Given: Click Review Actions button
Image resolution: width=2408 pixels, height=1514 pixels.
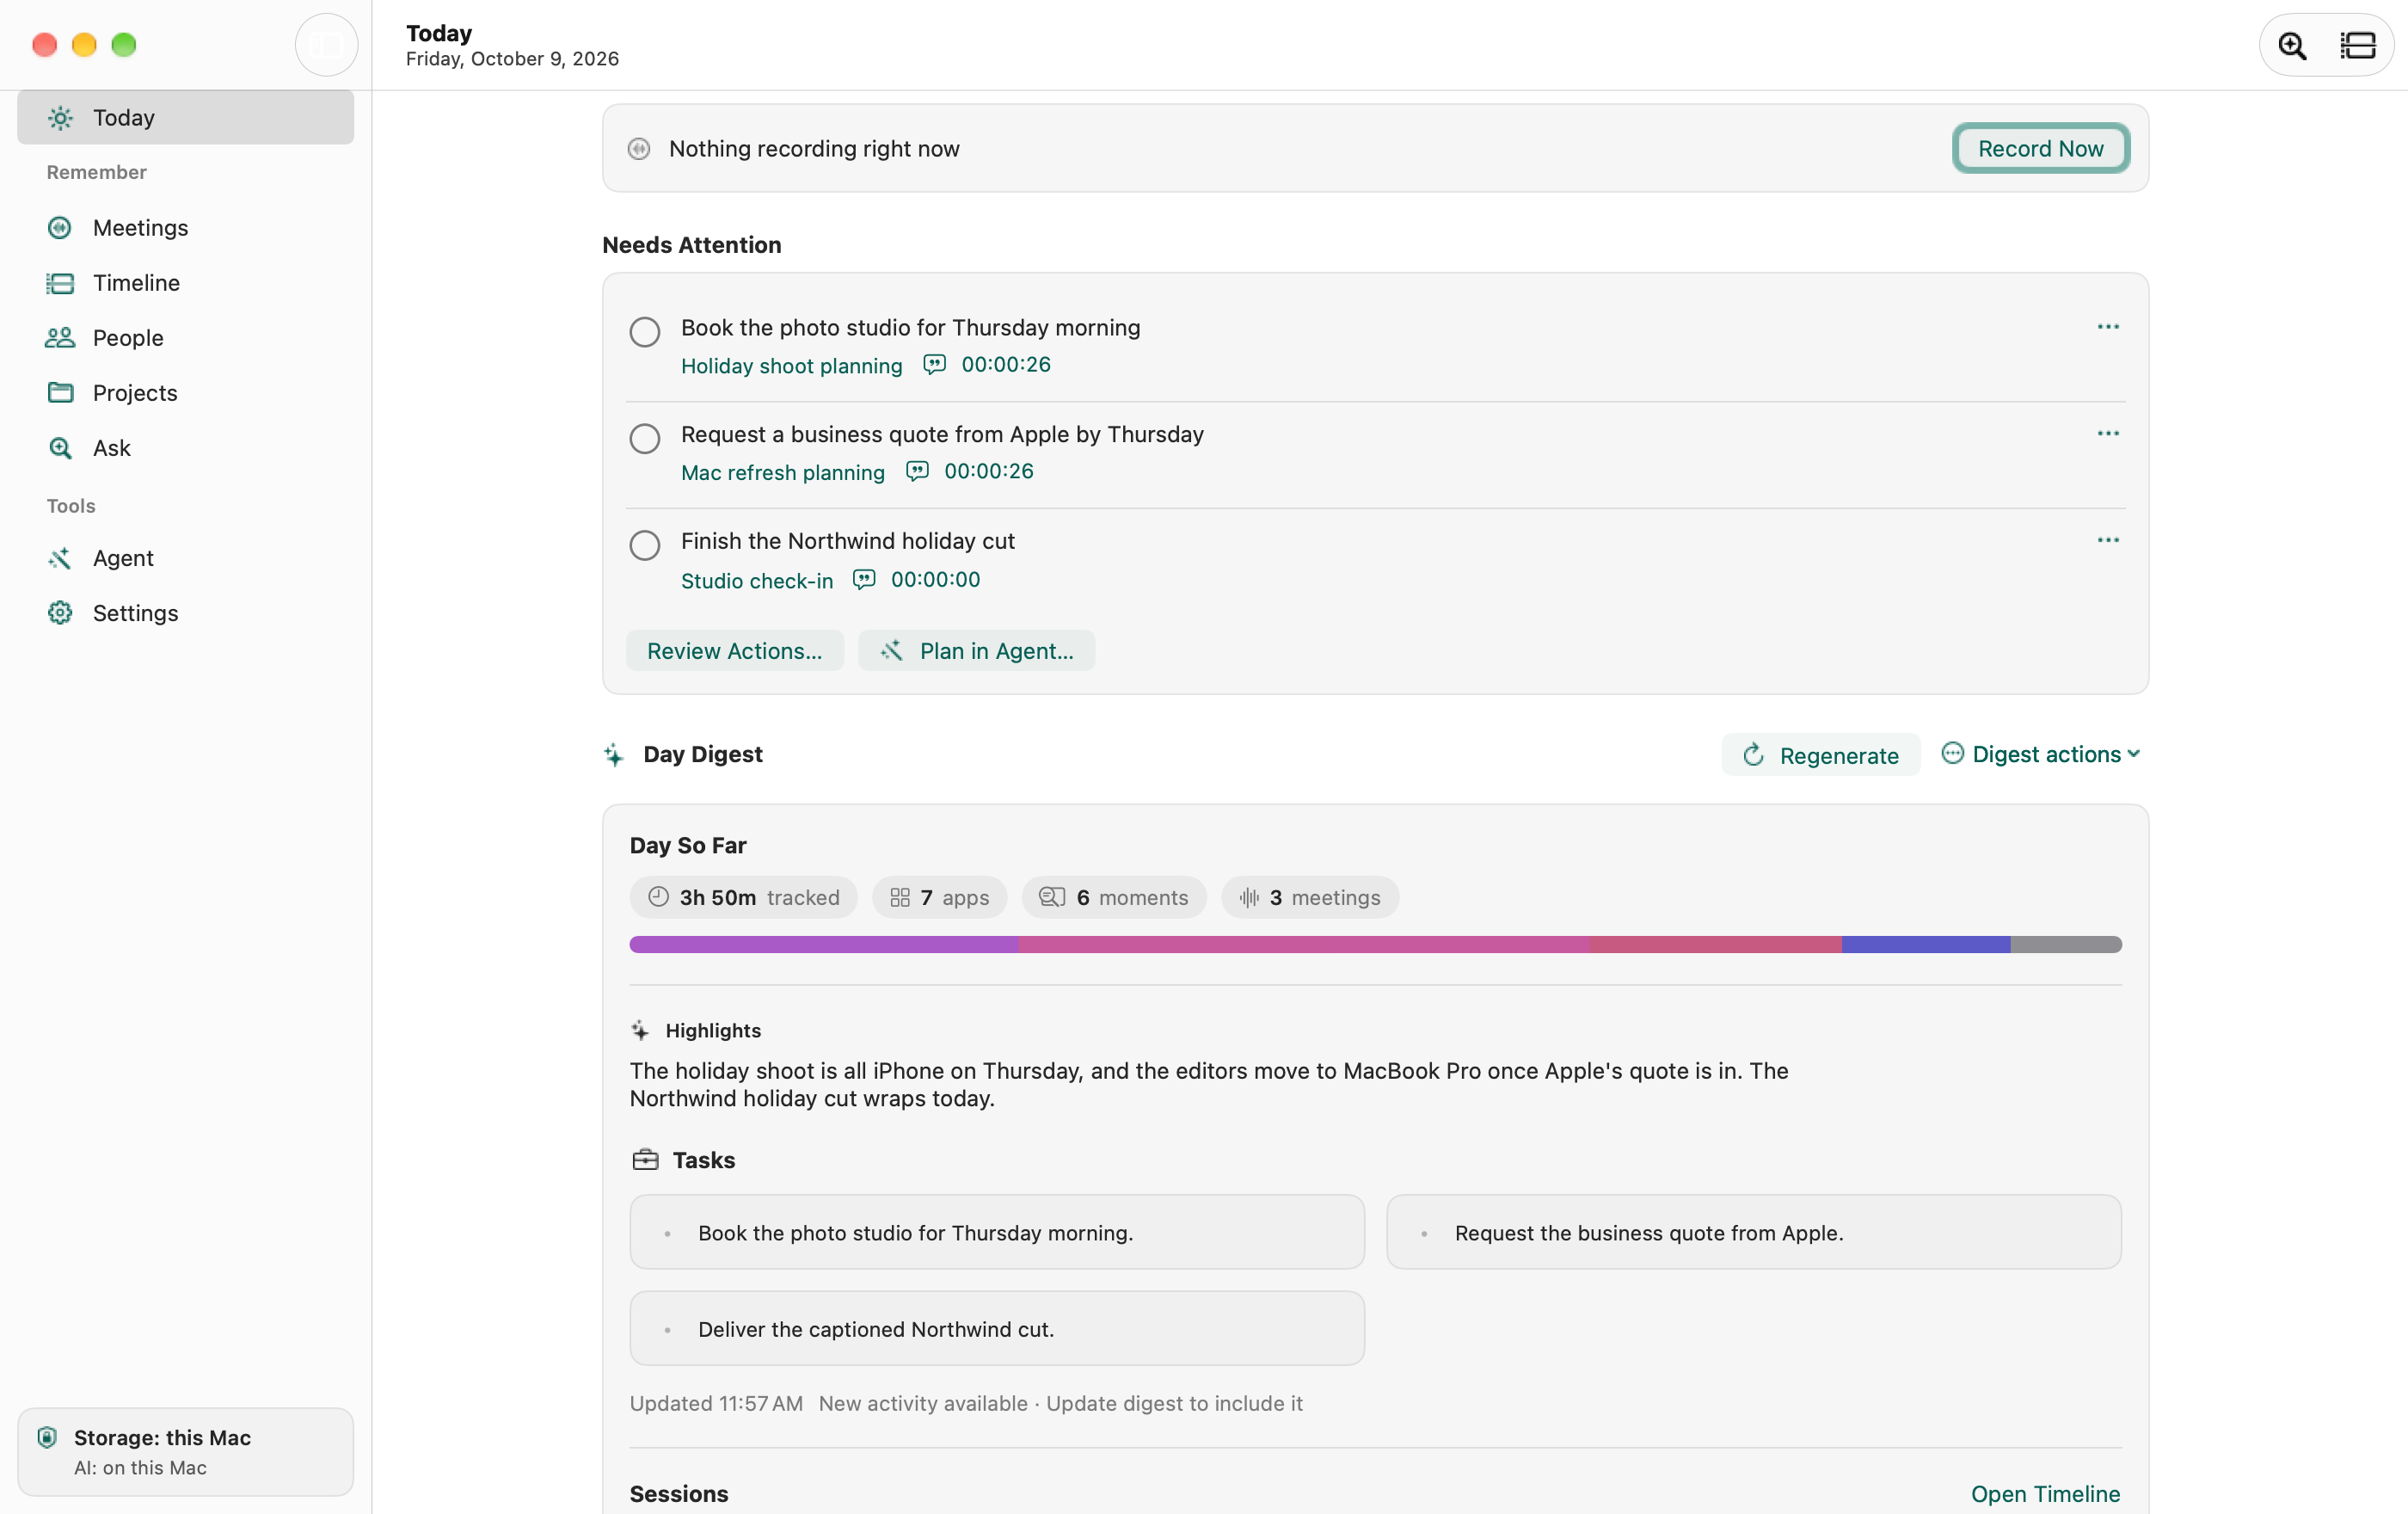Looking at the screenshot, I should pos(734,651).
